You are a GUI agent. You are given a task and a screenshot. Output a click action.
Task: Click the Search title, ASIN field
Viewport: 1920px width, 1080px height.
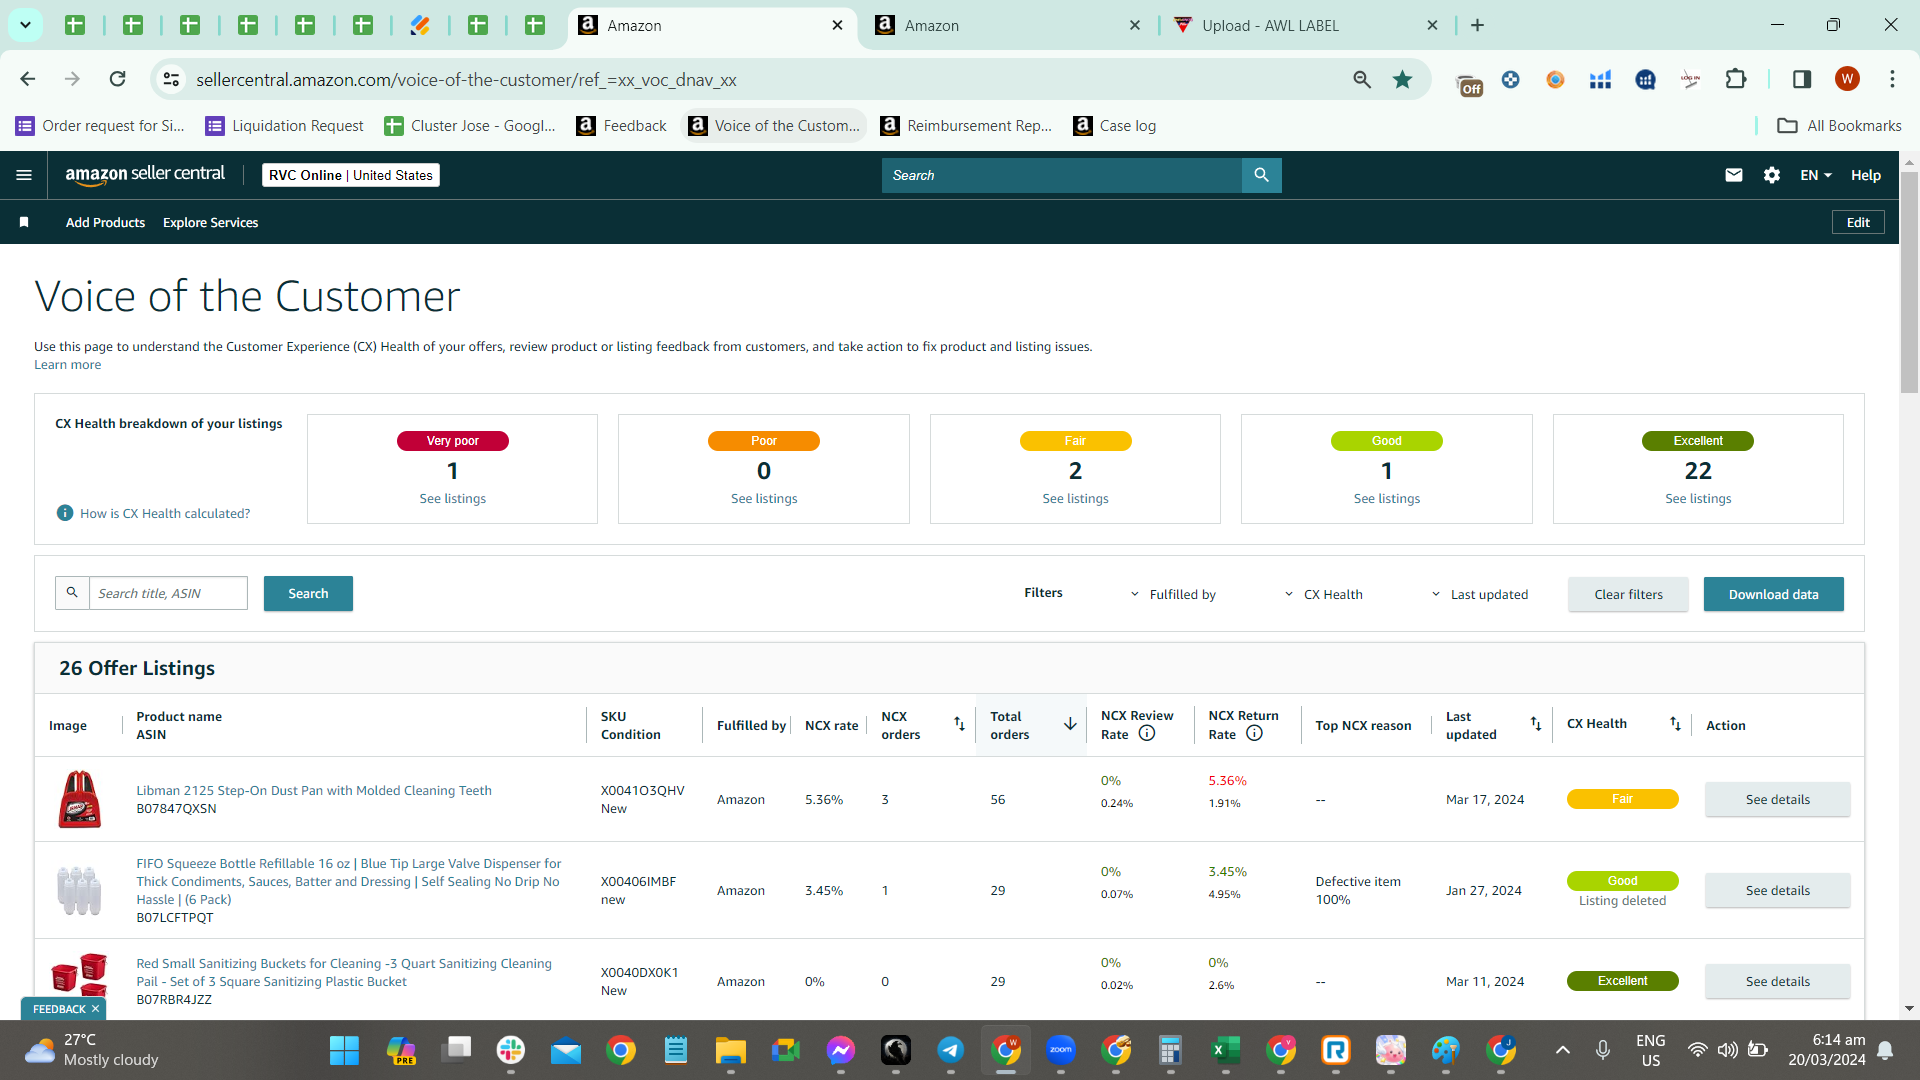click(x=168, y=593)
